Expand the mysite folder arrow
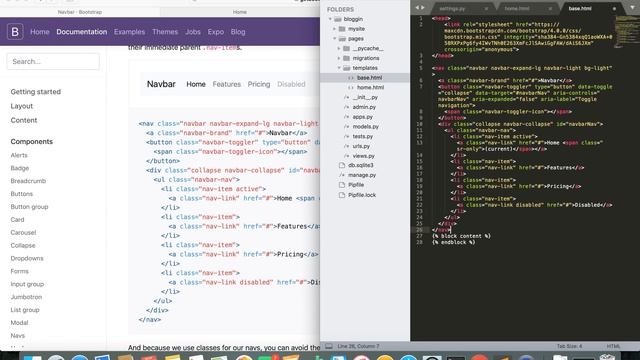Viewport: 640px width, 360px height. click(335, 29)
